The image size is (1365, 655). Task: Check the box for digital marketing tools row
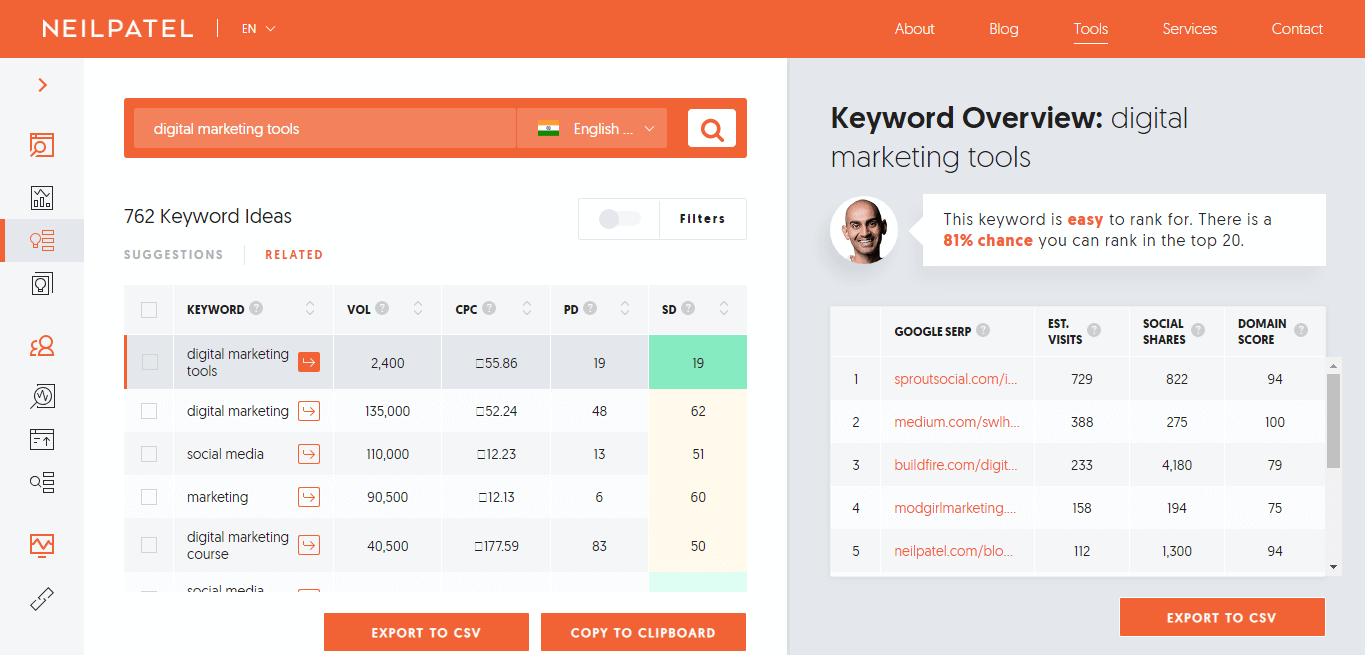click(x=149, y=362)
